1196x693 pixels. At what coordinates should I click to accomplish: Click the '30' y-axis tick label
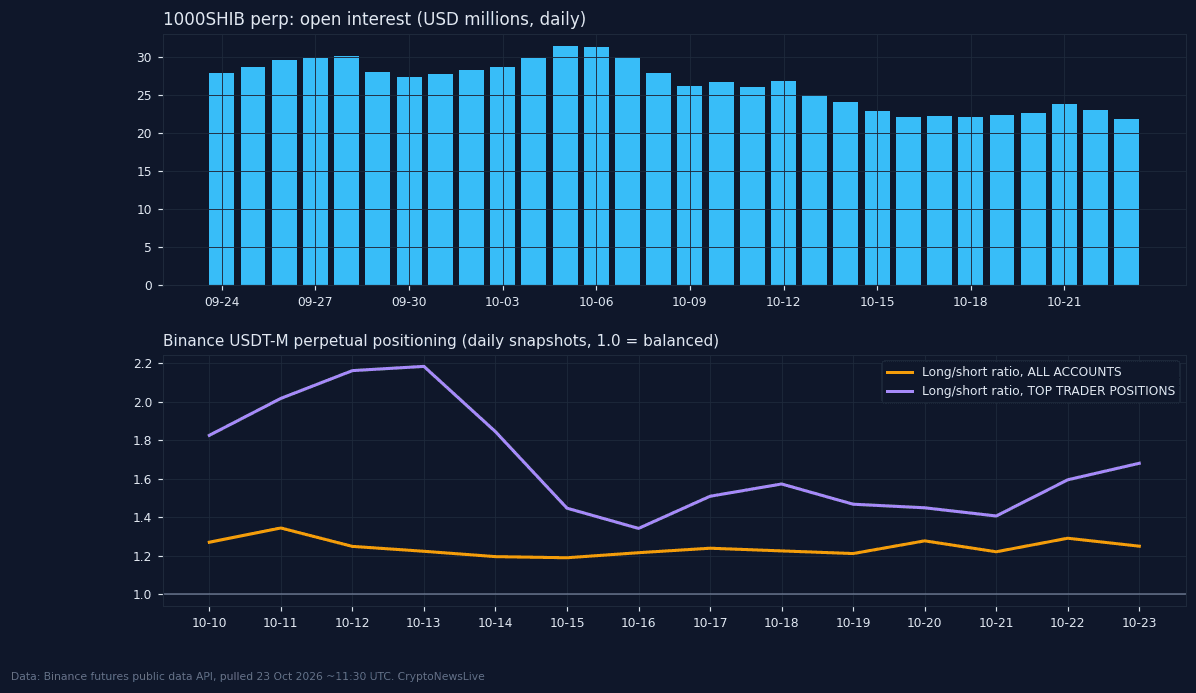(x=144, y=58)
